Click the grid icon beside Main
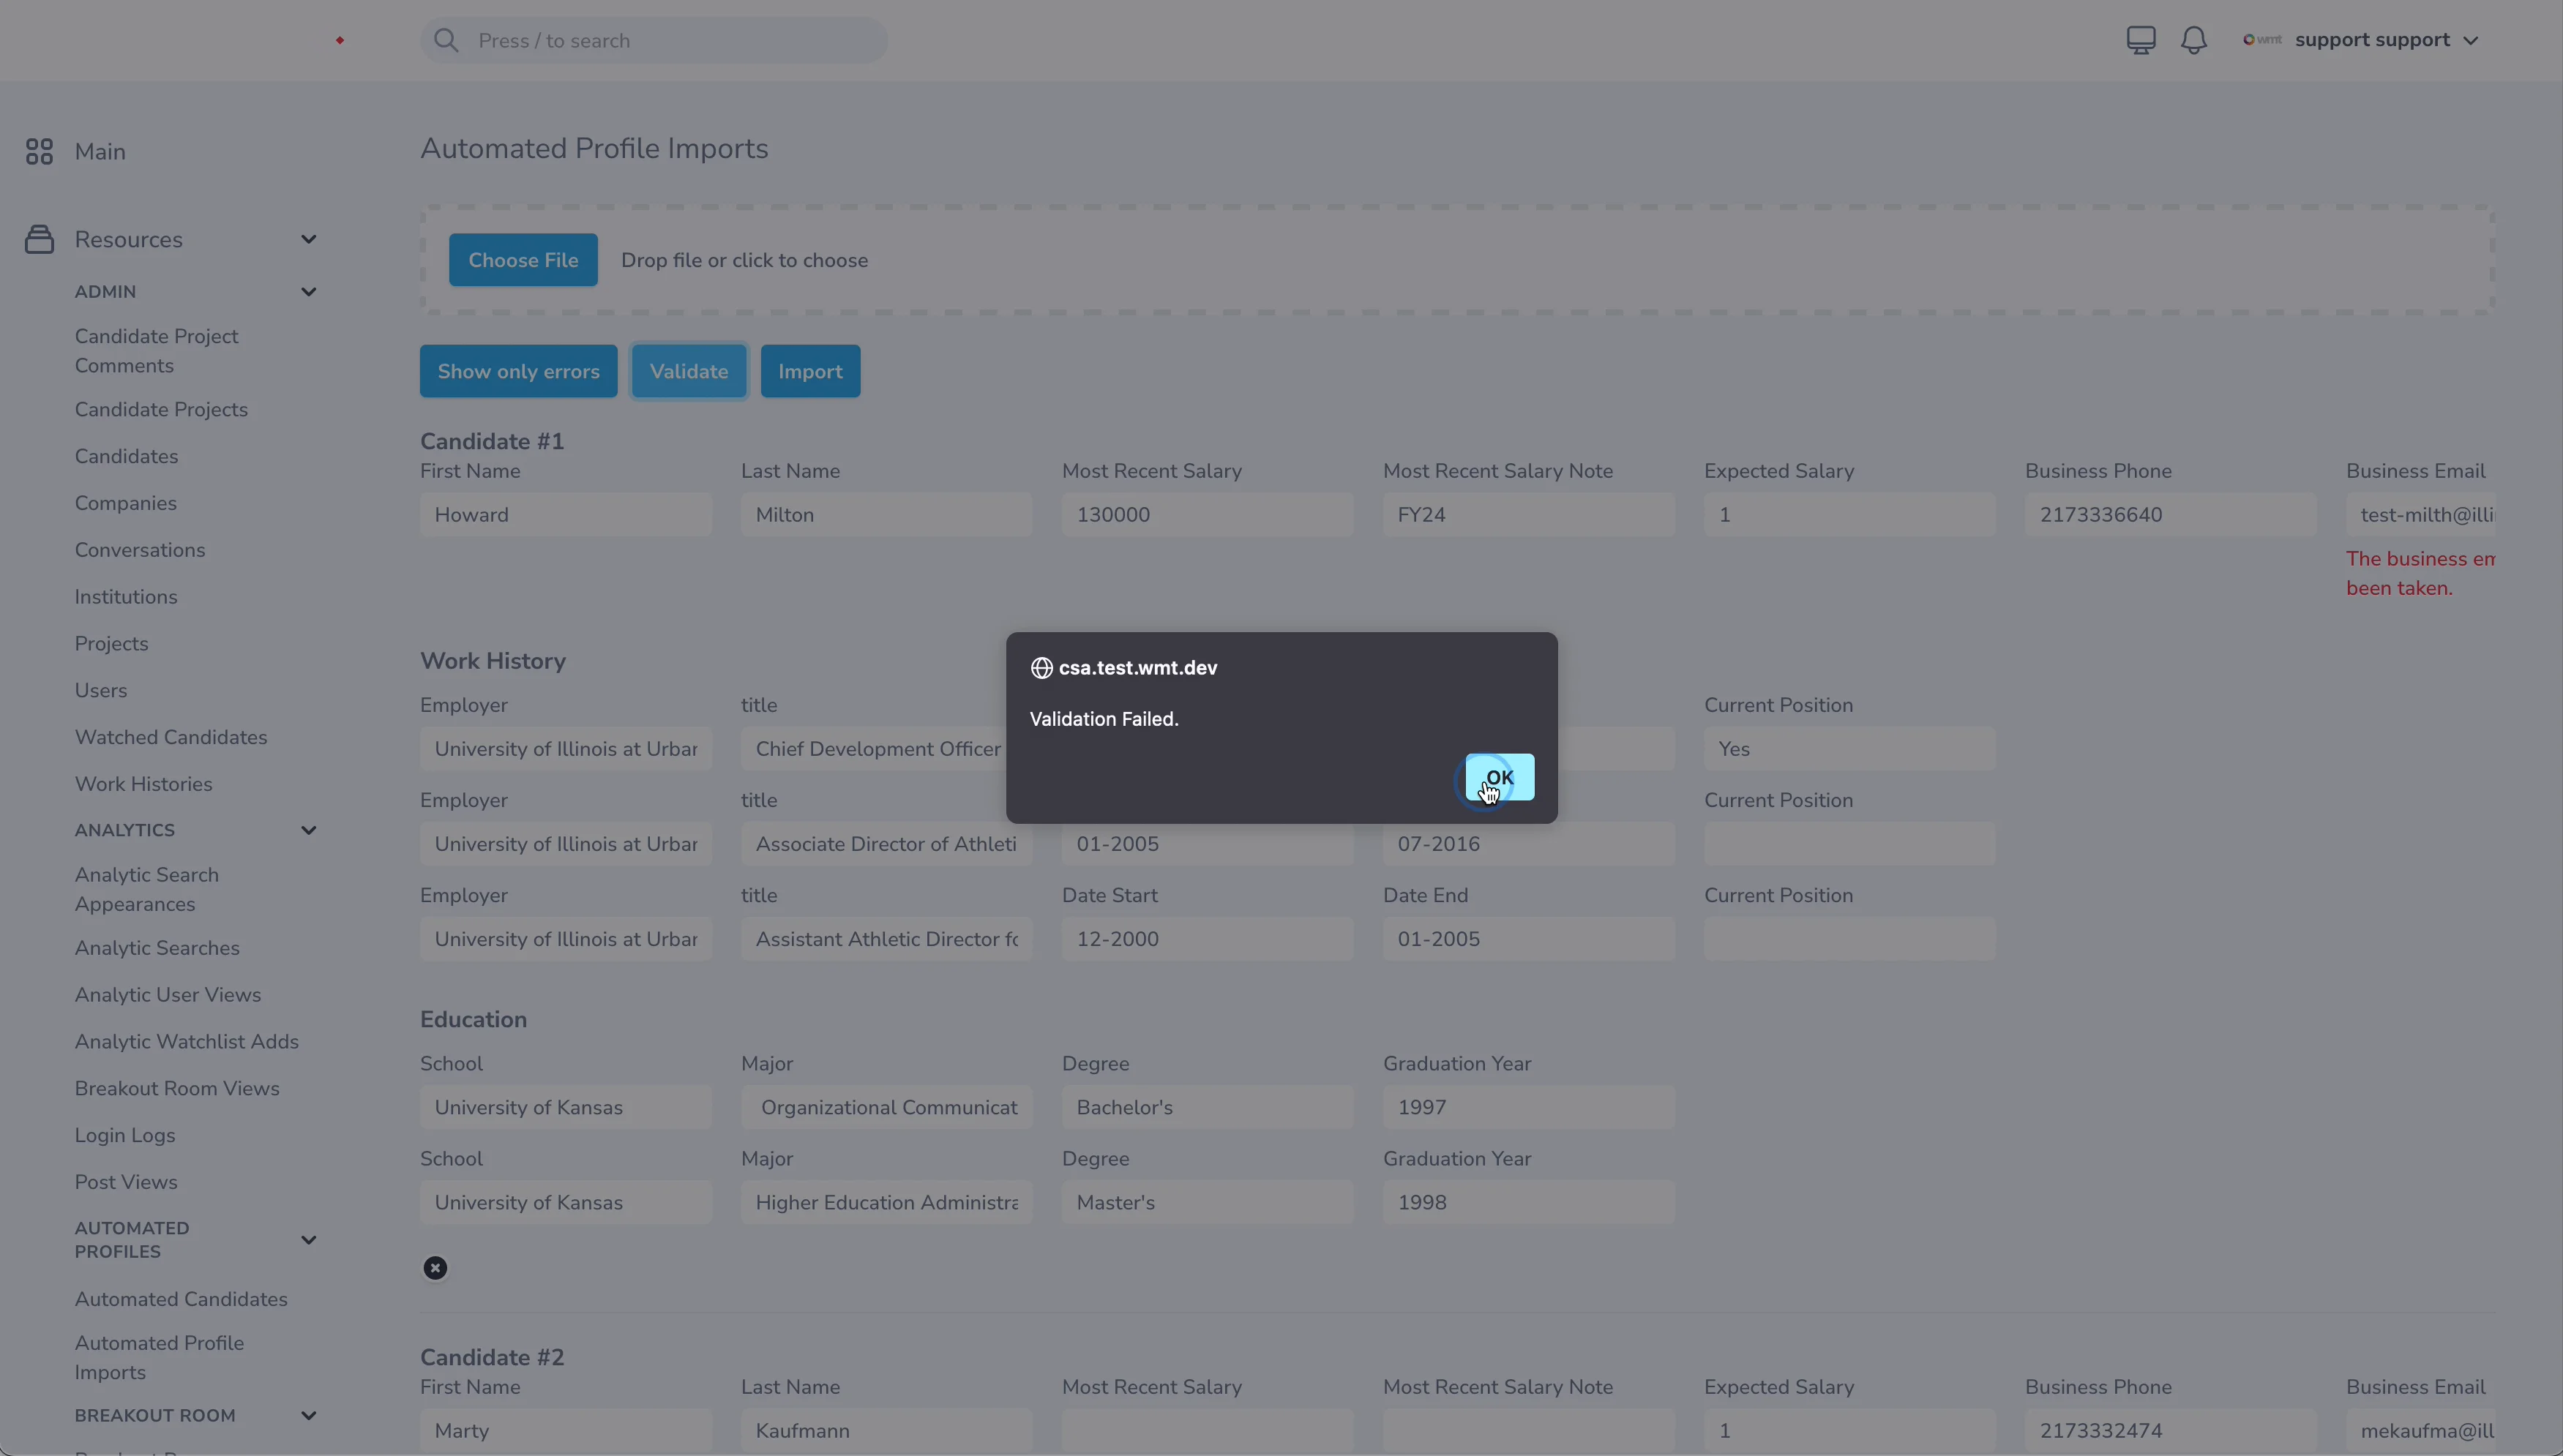2563x1456 pixels. pyautogui.click(x=39, y=151)
